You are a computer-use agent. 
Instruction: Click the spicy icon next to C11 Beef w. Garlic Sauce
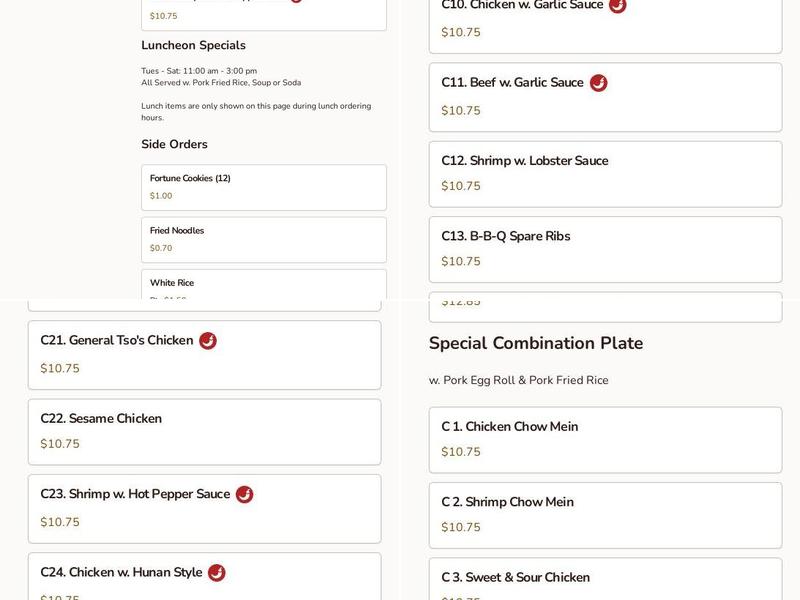pos(598,83)
